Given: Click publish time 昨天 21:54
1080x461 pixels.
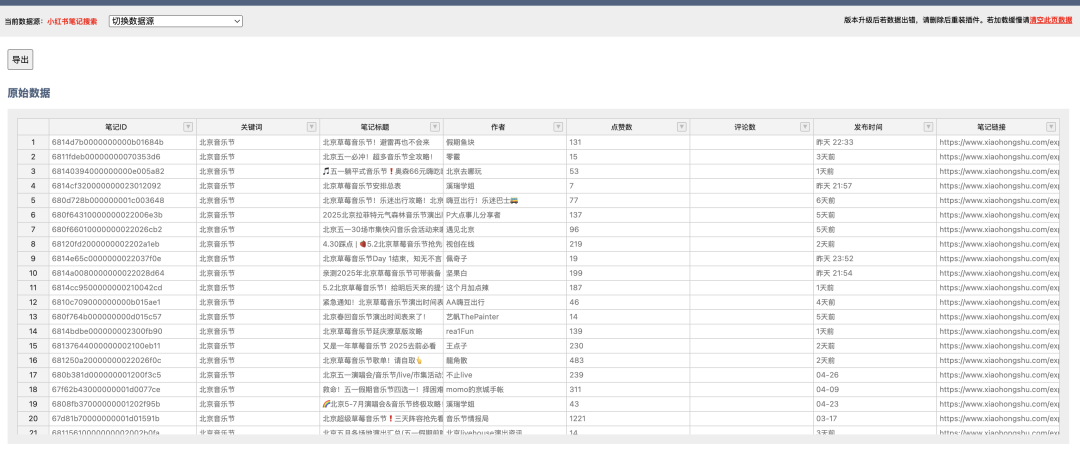Looking at the screenshot, I should [x=875, y=273].
